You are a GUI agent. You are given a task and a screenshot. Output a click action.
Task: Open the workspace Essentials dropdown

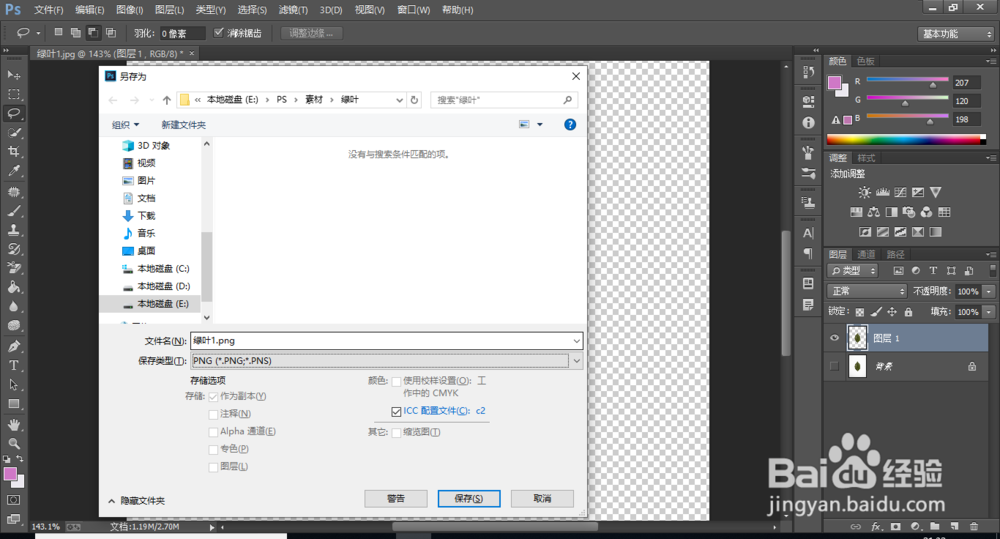(956, 34)
